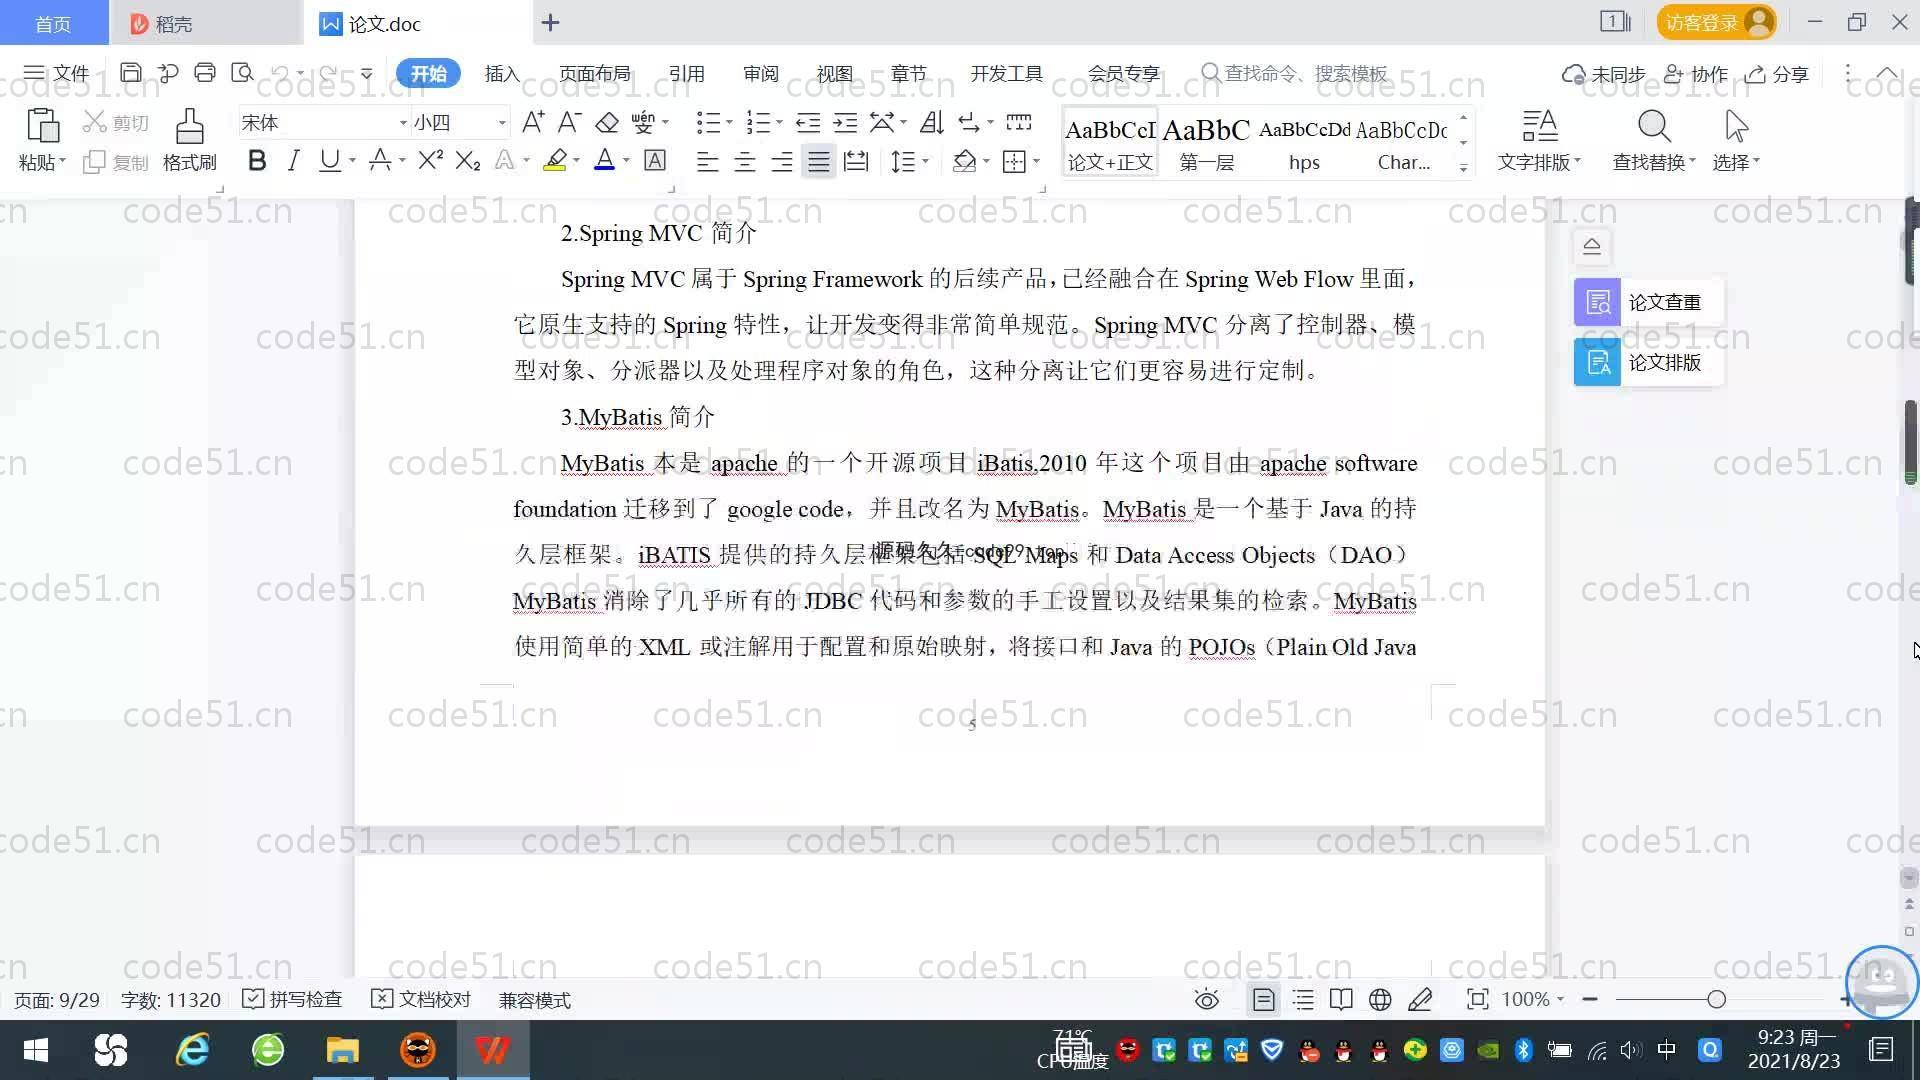Collapse the side tool panel arrow

pos(1592,246)
